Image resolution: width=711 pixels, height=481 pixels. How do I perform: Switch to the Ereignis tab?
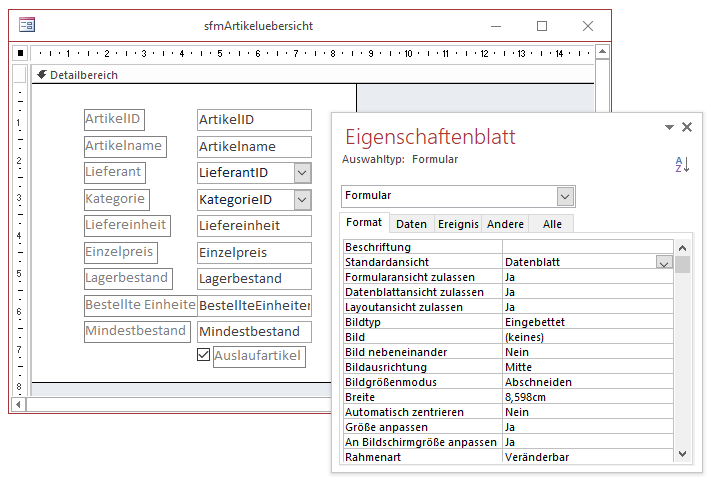(458, 224)
